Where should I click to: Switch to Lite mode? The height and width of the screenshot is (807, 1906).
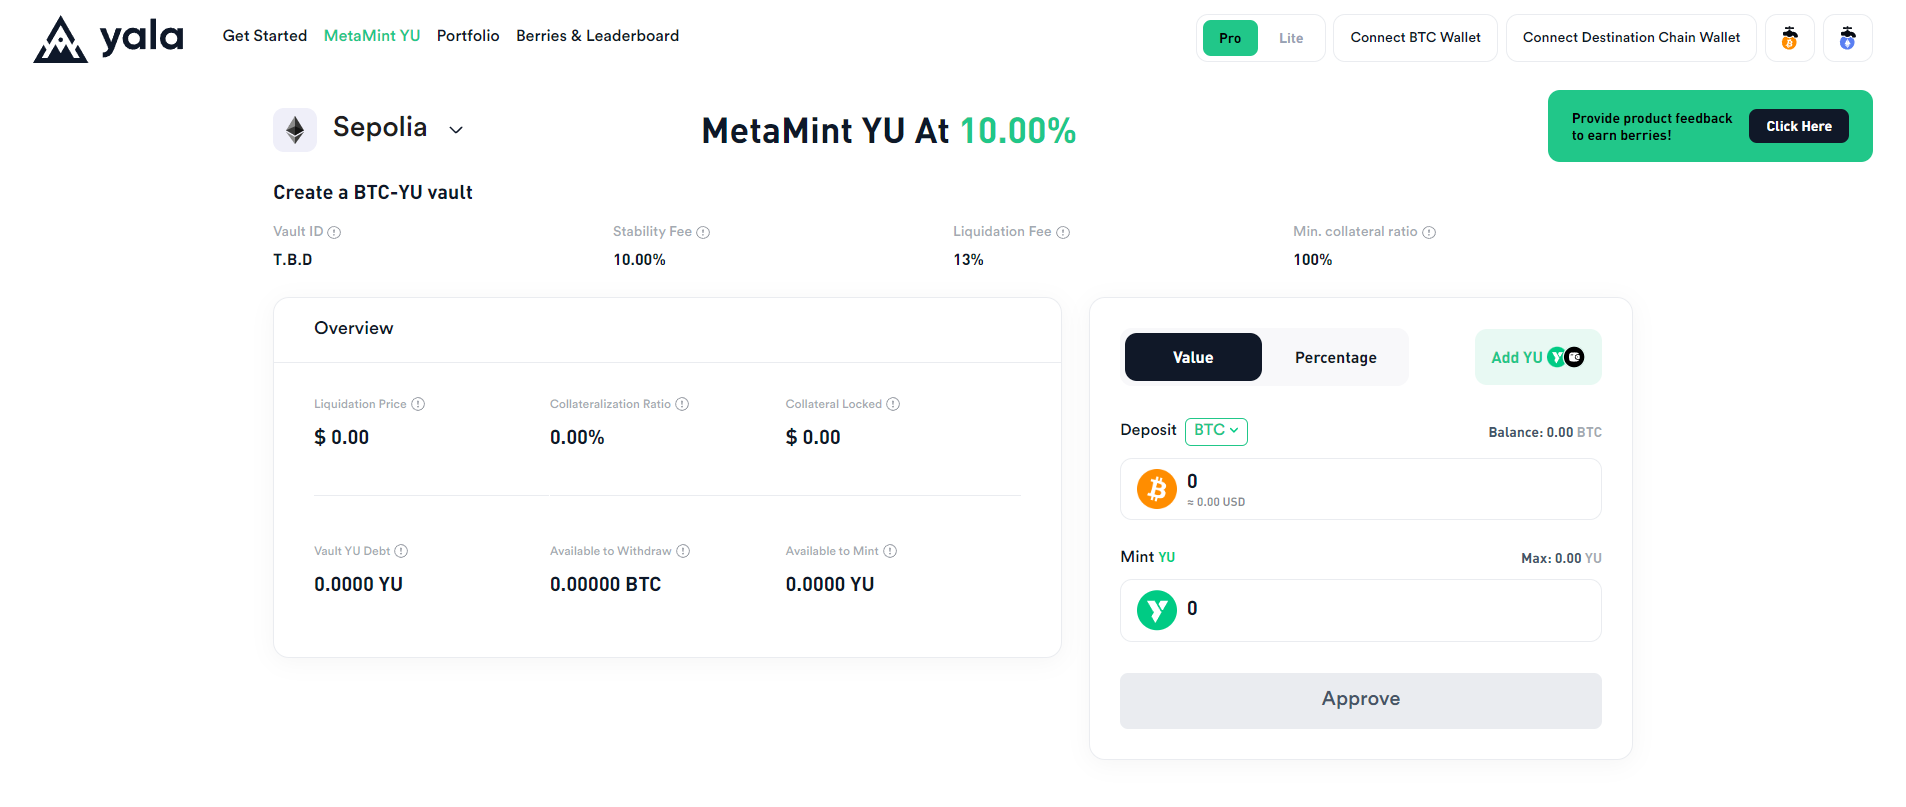coord(1290,38)
